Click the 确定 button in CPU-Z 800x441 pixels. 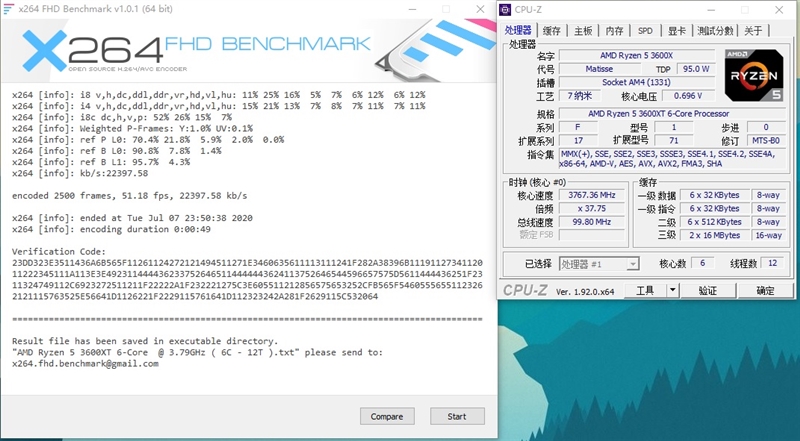pos(765,290)
